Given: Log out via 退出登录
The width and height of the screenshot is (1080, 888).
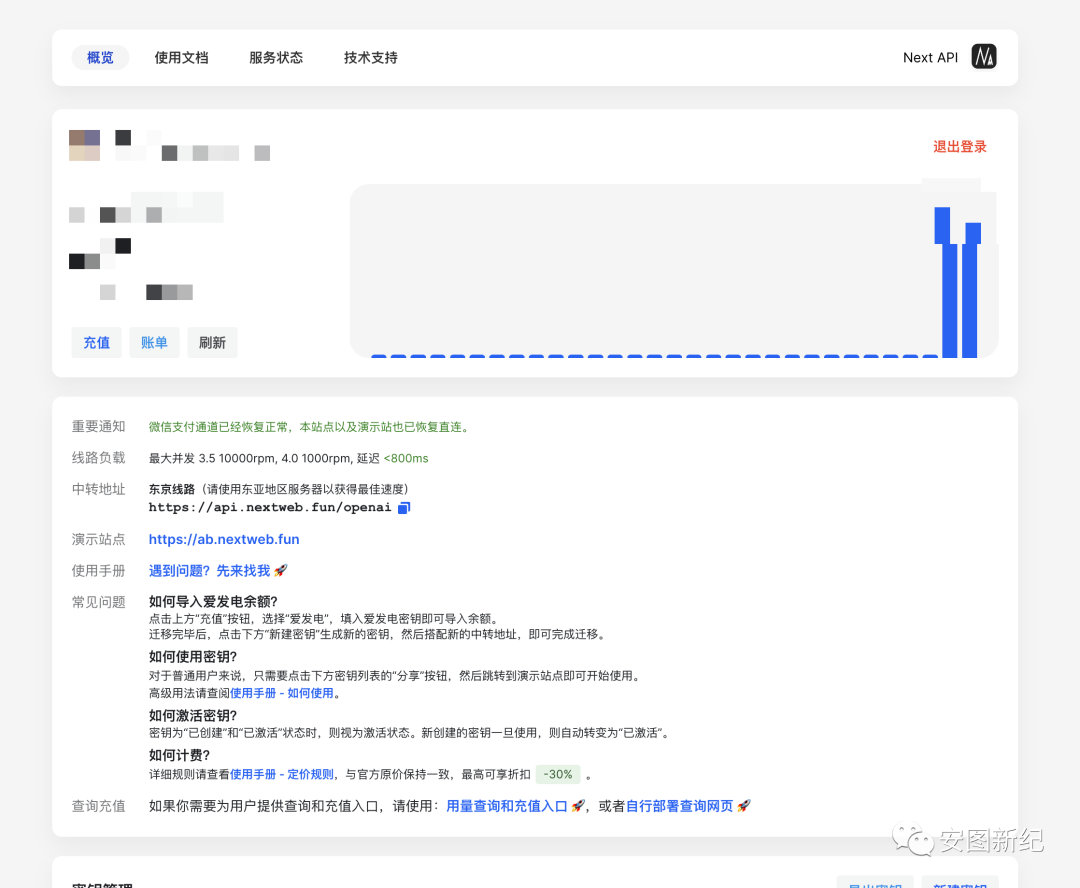Looking at the screenshot, I should pyautogui.click(x=959, y=147).
